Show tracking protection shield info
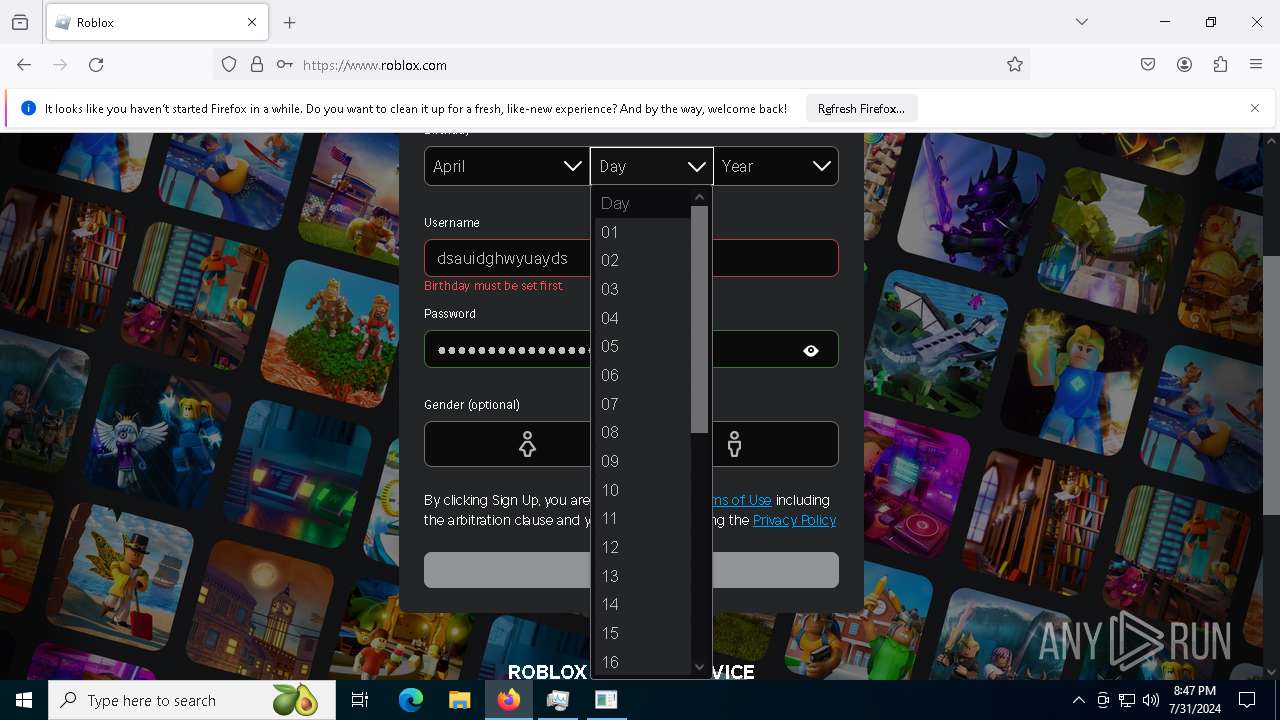1280x720 pixels. pyautogui.click(x=229, y=65)
